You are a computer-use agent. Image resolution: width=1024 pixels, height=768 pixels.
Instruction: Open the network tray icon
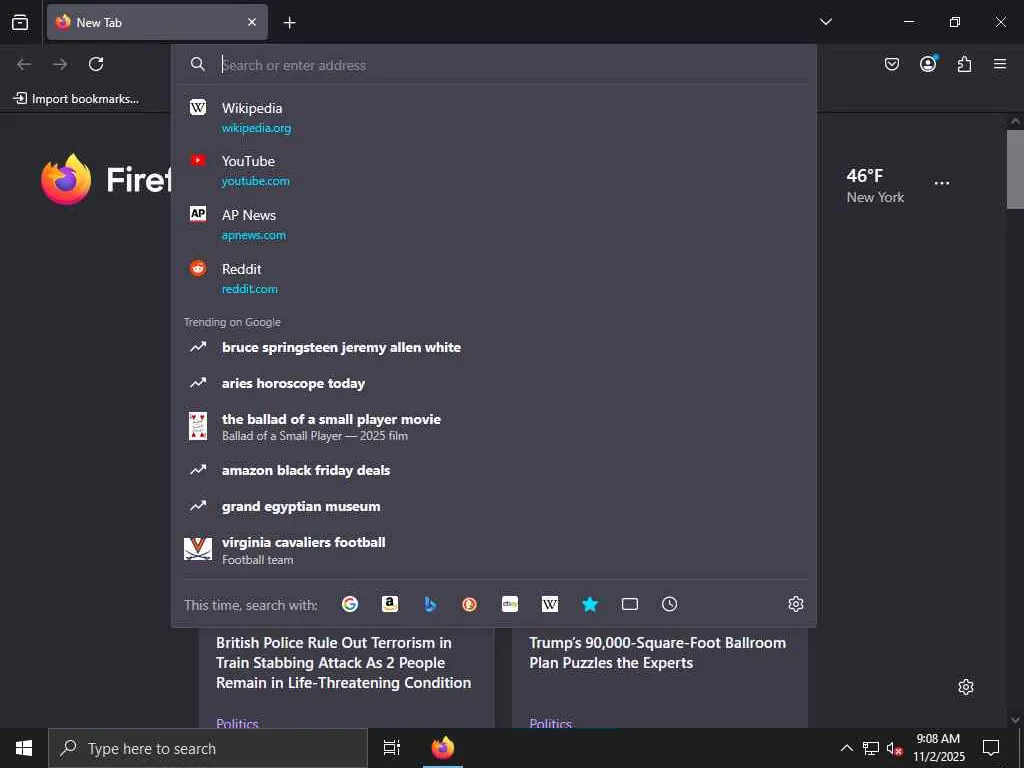[871, 748]
